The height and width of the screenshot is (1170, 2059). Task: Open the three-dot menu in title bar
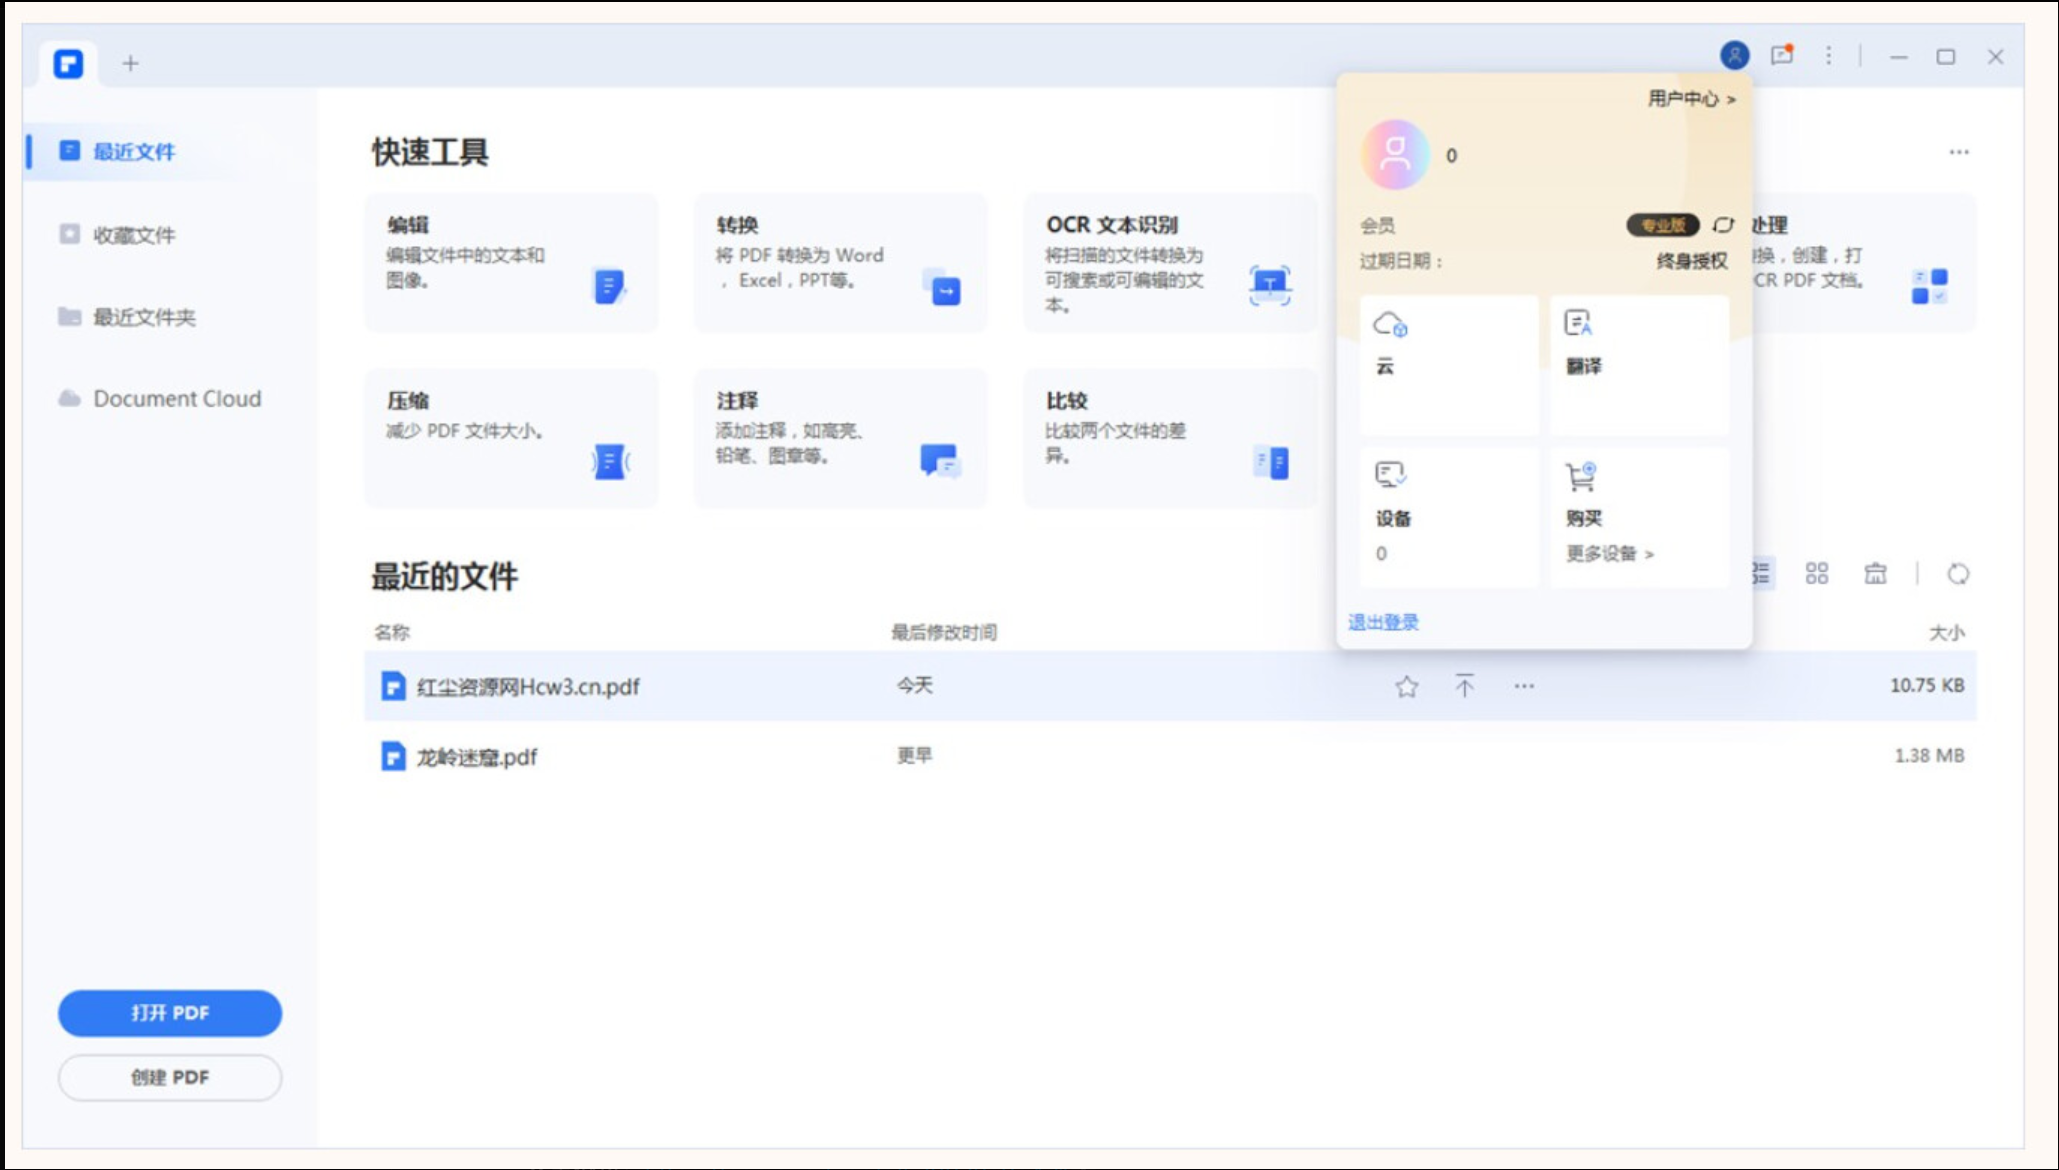point(1828,56)
